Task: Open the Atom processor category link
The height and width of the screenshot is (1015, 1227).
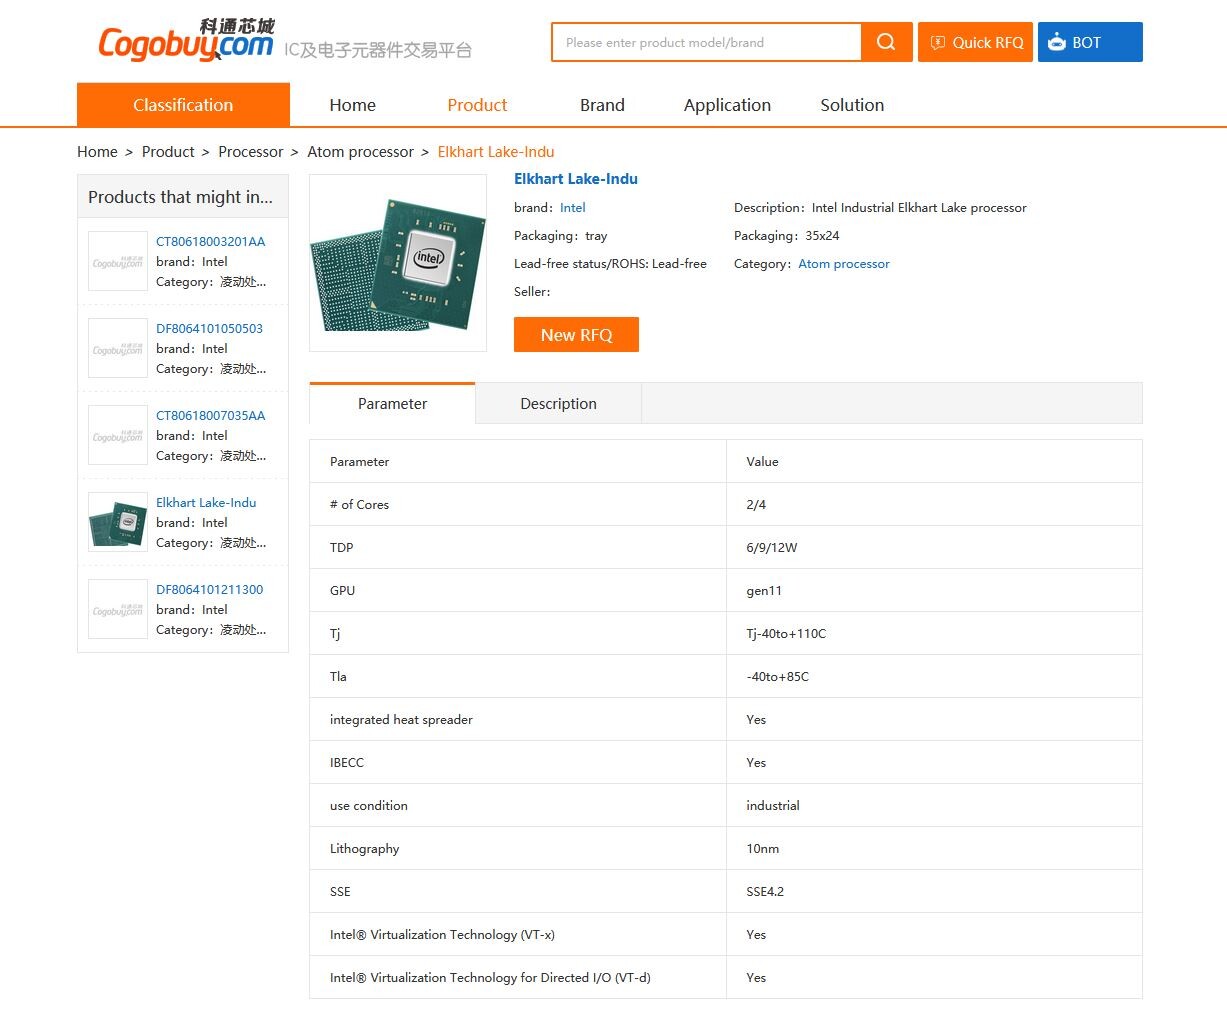Action: click(x=844, y=264)
